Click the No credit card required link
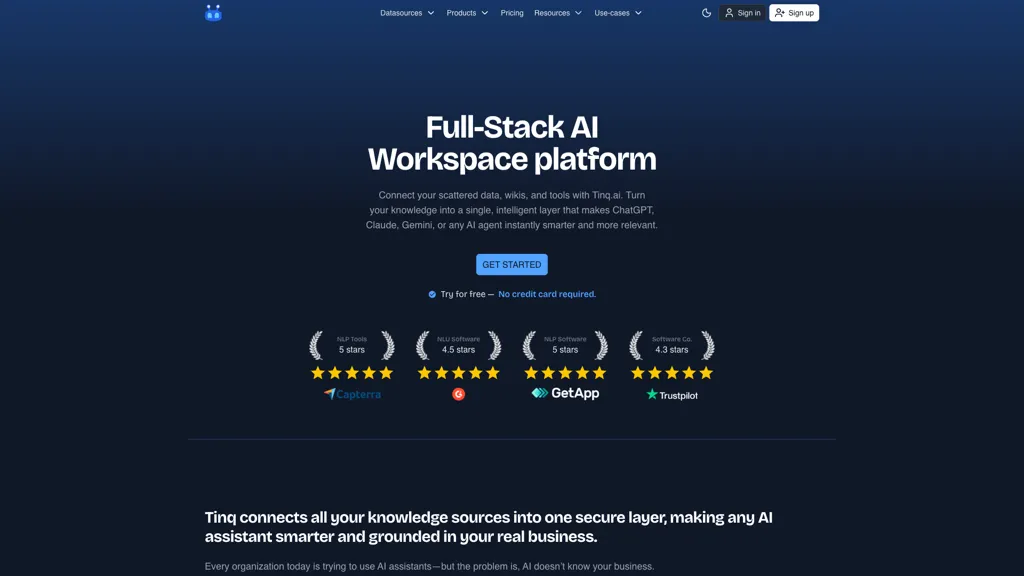The image size is (1024, 576). tap(547, 295)
